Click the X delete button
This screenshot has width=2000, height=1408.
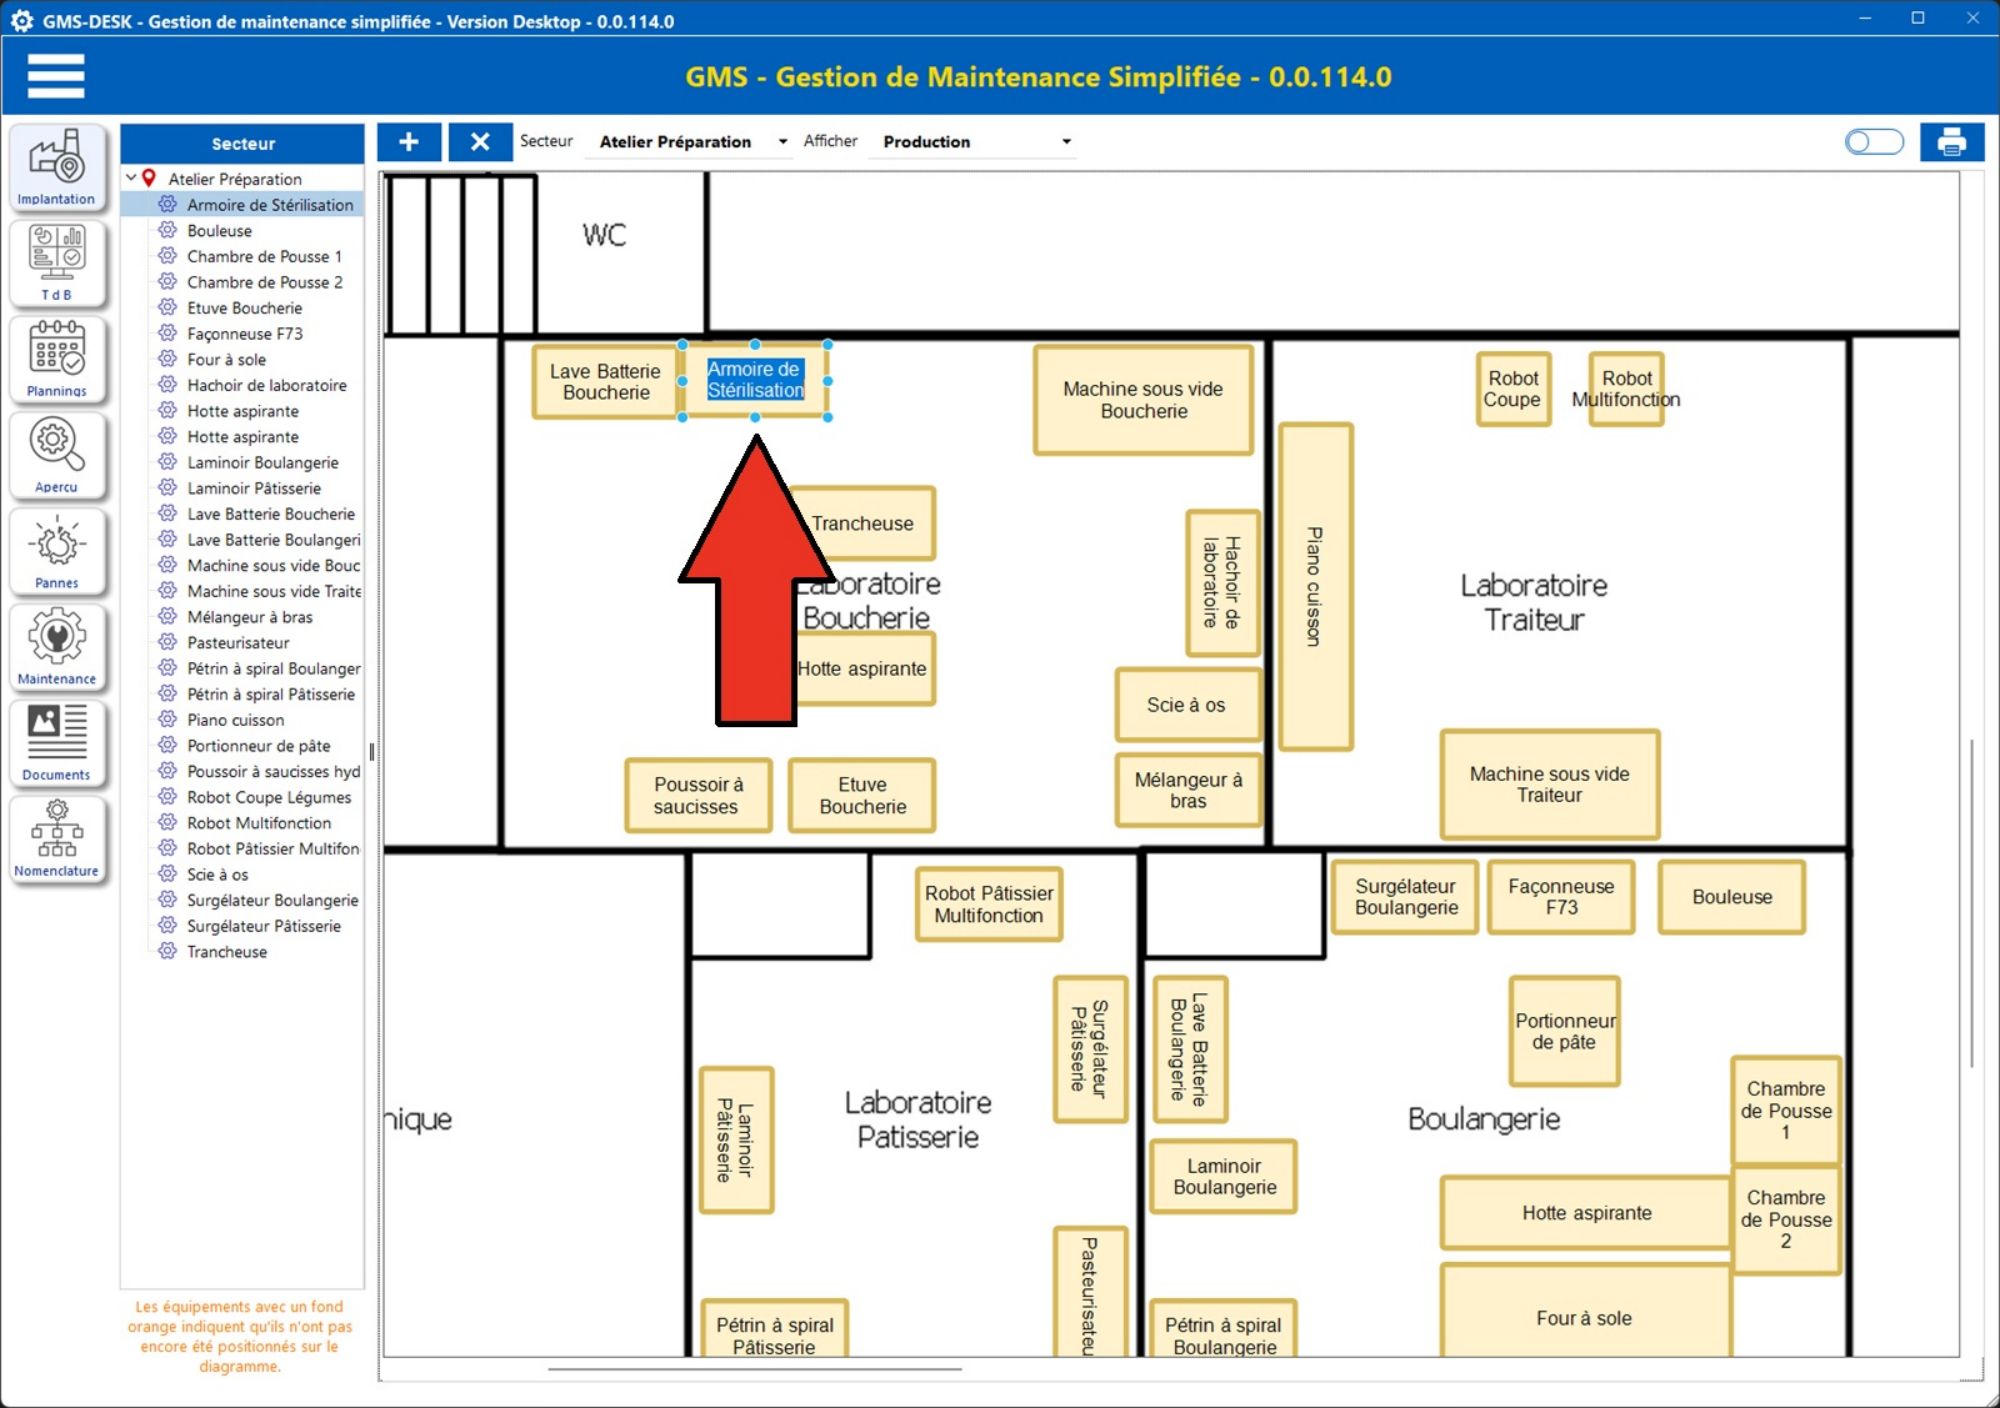[x=480, y=142]
